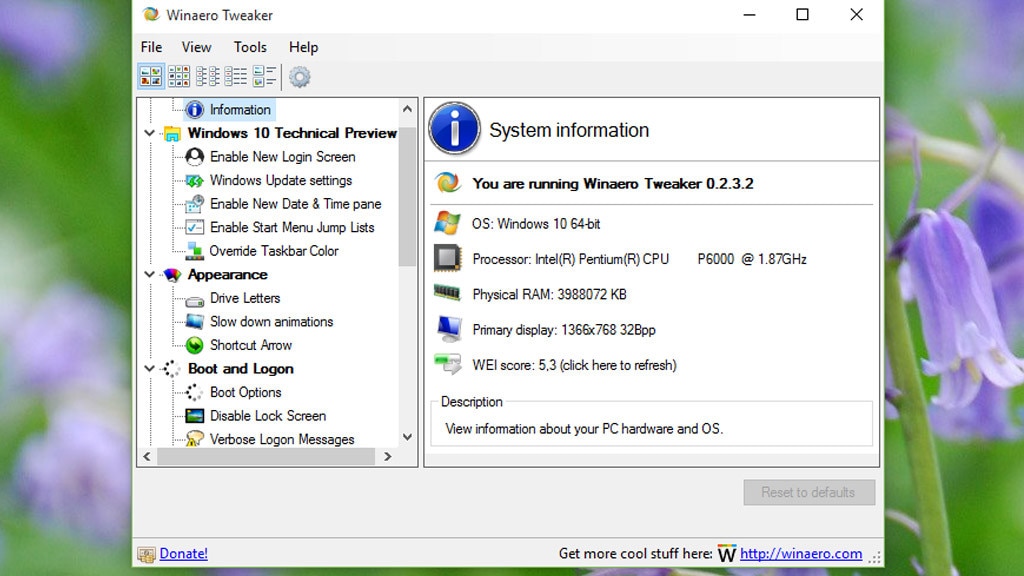This screenshot has width=1024, height=576.
Task: Click the large System information icon
Action: click(x=454, y=129)
